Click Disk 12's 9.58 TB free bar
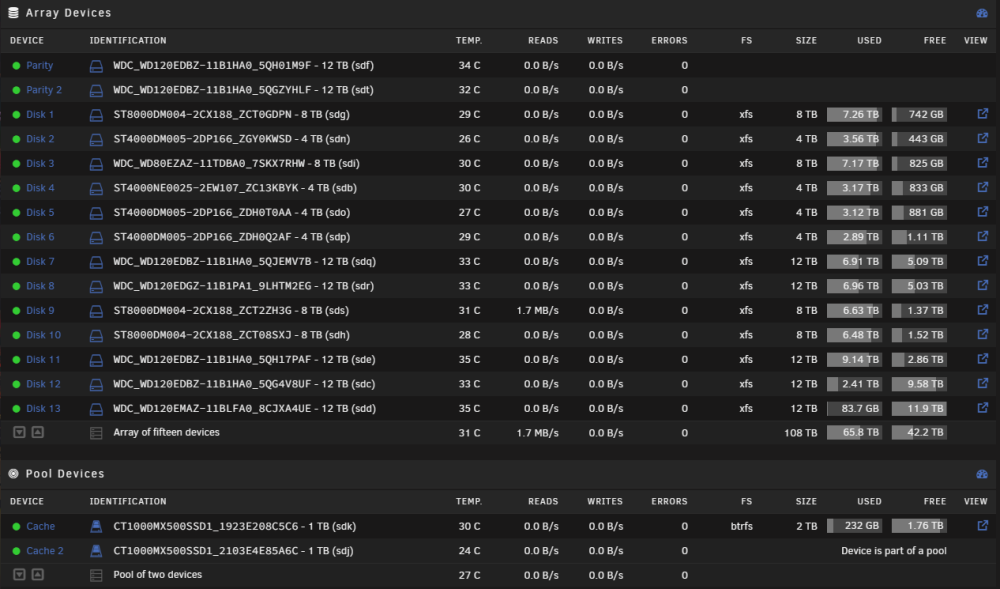 click(919, 384)
